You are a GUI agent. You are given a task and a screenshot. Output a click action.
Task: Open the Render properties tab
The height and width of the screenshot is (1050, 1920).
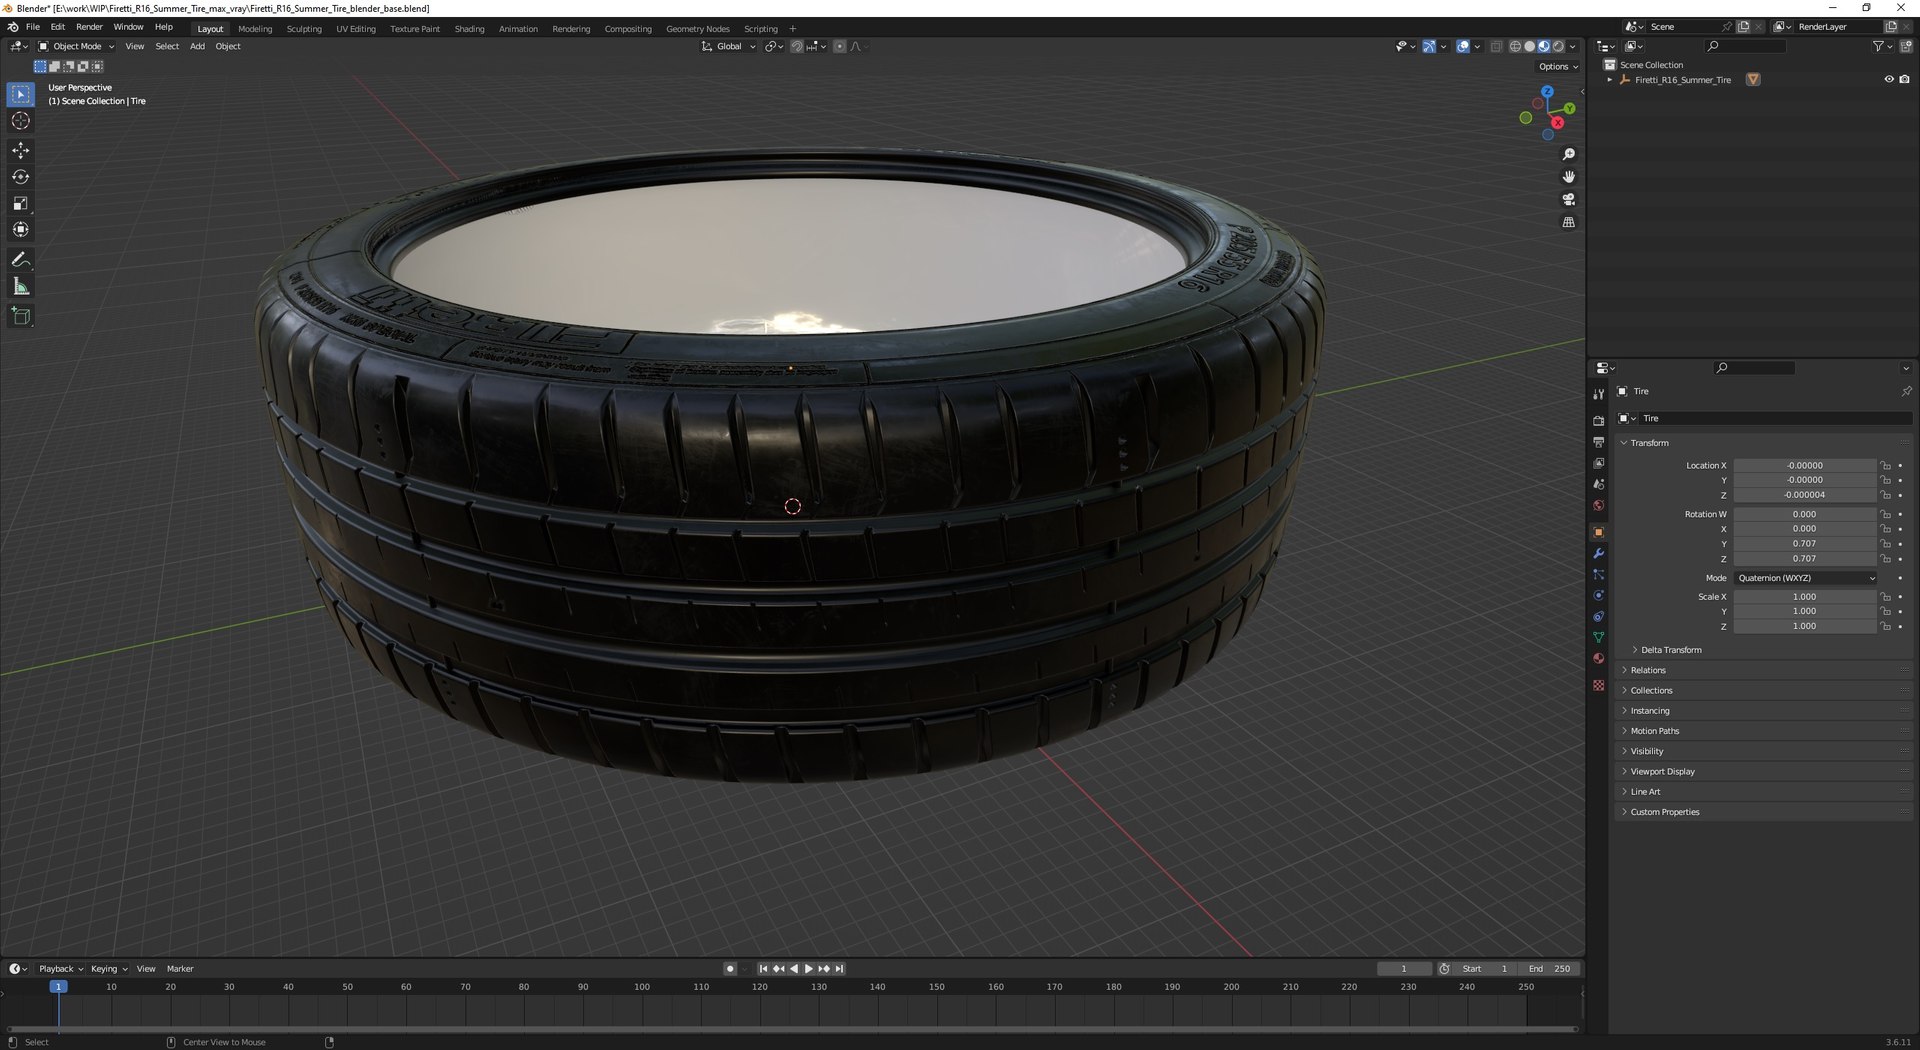1598,421
